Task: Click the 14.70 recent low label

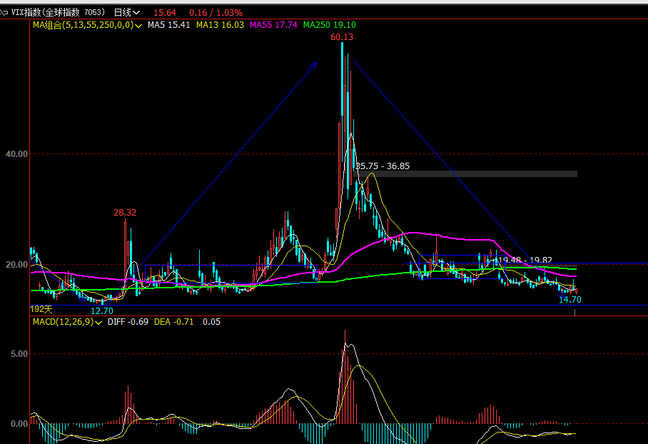Action: coord(570,300)
